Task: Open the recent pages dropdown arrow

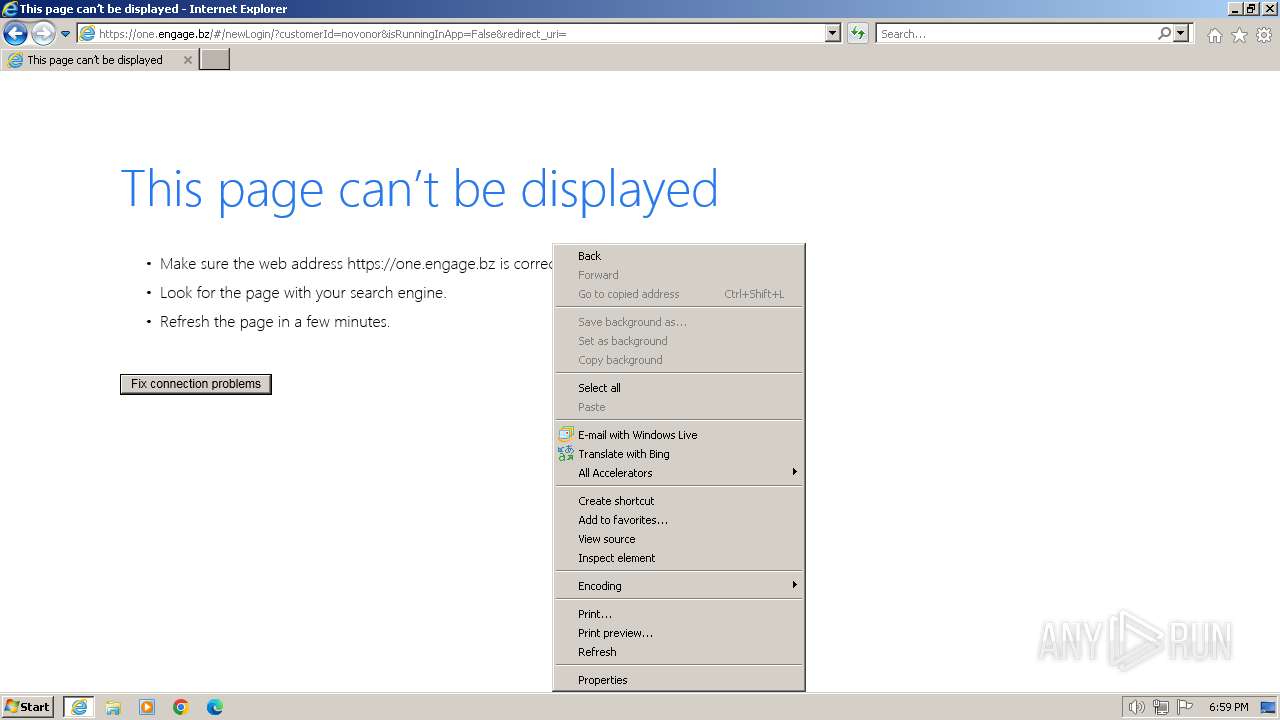Action: 66,34
